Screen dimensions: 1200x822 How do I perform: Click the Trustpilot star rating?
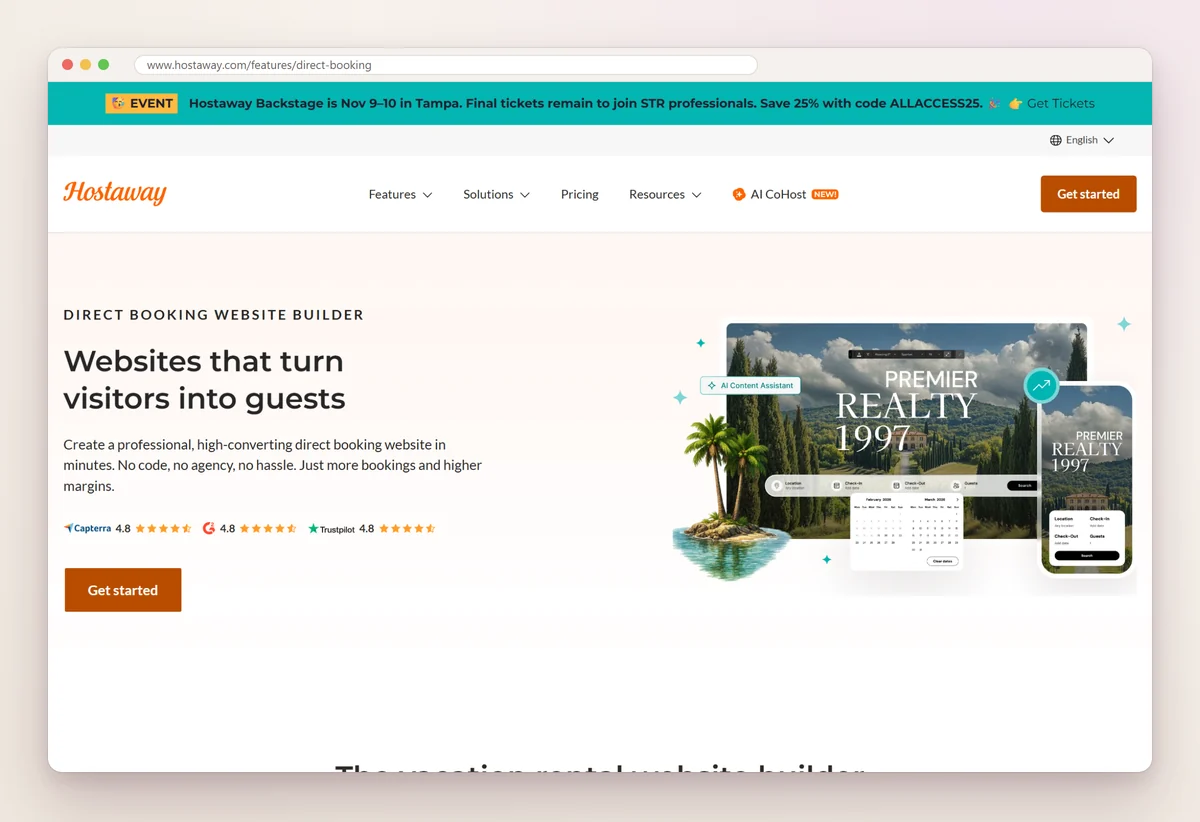(407, 528)
